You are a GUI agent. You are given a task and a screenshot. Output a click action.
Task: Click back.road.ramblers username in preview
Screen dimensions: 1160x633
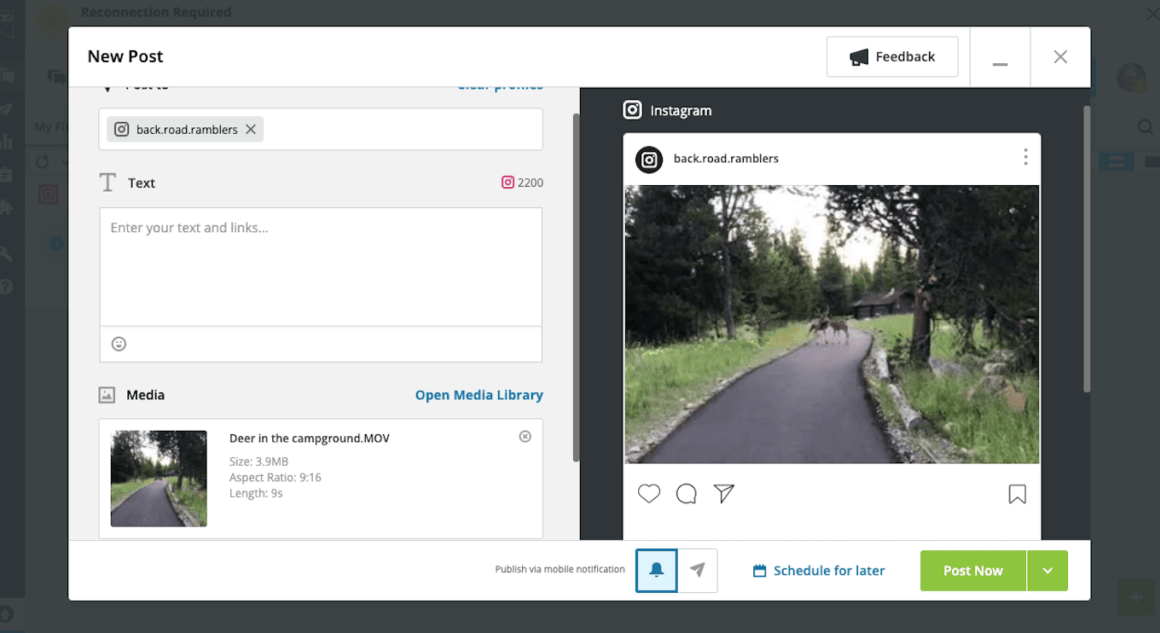726,158
